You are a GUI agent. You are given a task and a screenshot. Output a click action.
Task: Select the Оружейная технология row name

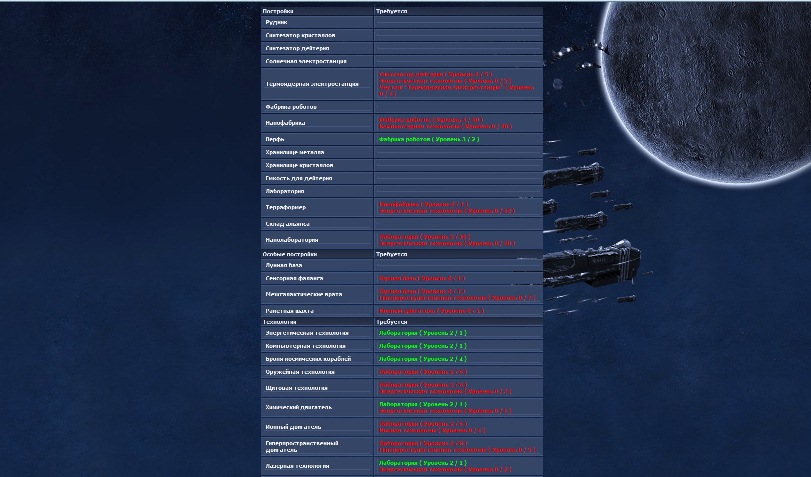click(302, 372)
